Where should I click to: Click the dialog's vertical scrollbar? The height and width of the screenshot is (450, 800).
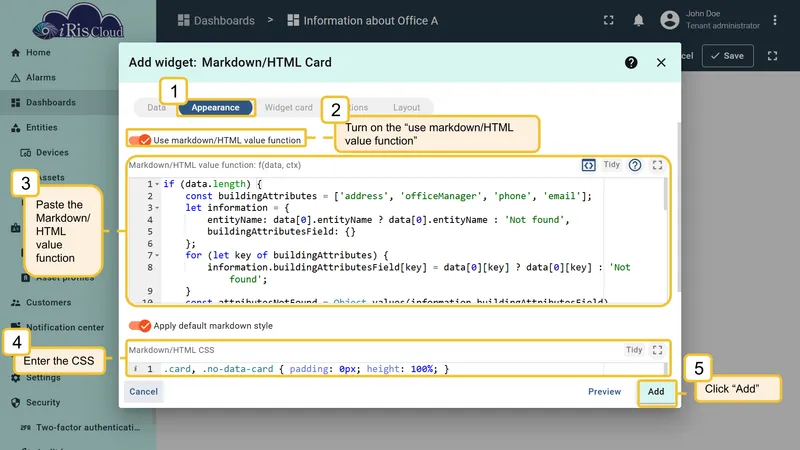[679, 207]
